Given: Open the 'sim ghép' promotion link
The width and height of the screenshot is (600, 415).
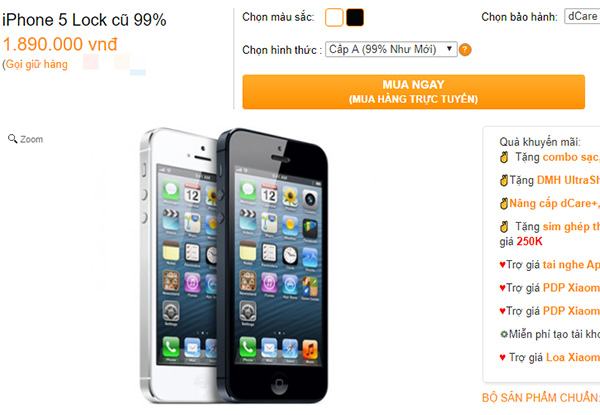Looking at the screenshot, I should (571, 227).
